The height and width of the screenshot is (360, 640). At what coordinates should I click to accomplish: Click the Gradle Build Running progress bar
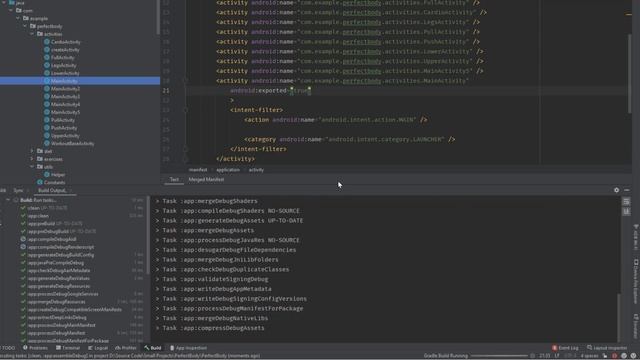coord(499,356)
